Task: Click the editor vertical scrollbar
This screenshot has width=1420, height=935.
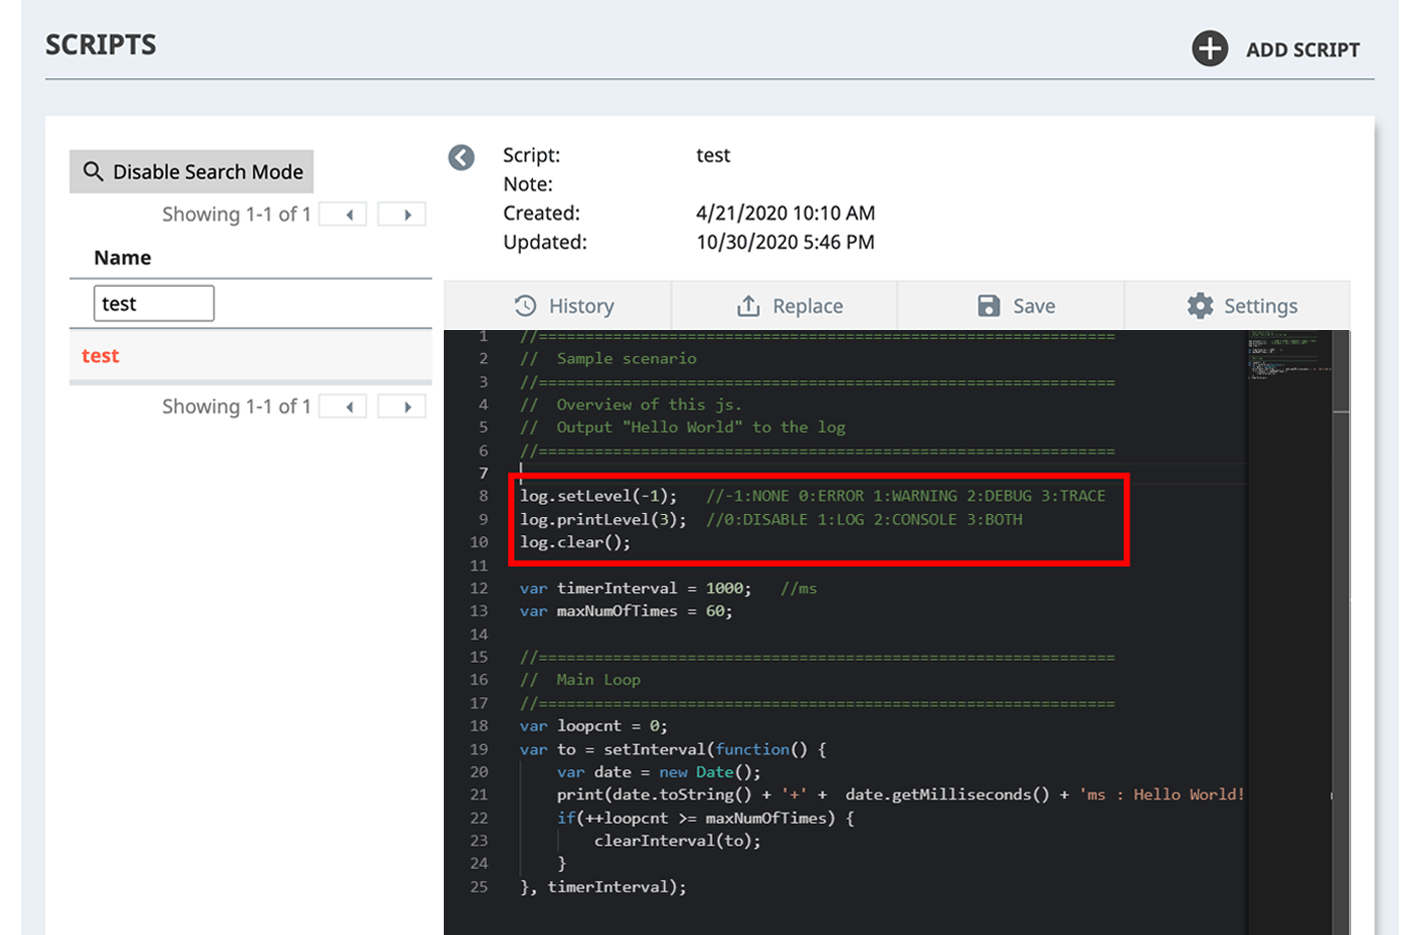Action: [x=1341, y=632]
